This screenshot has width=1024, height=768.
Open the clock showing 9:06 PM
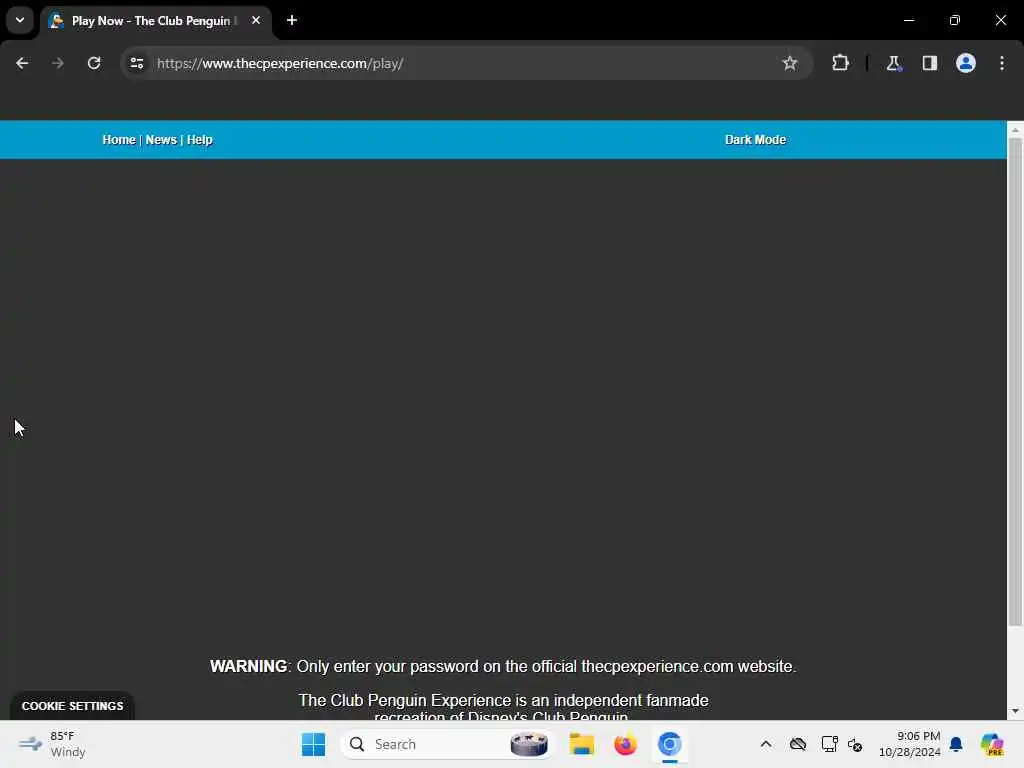(x=910, y=744)
